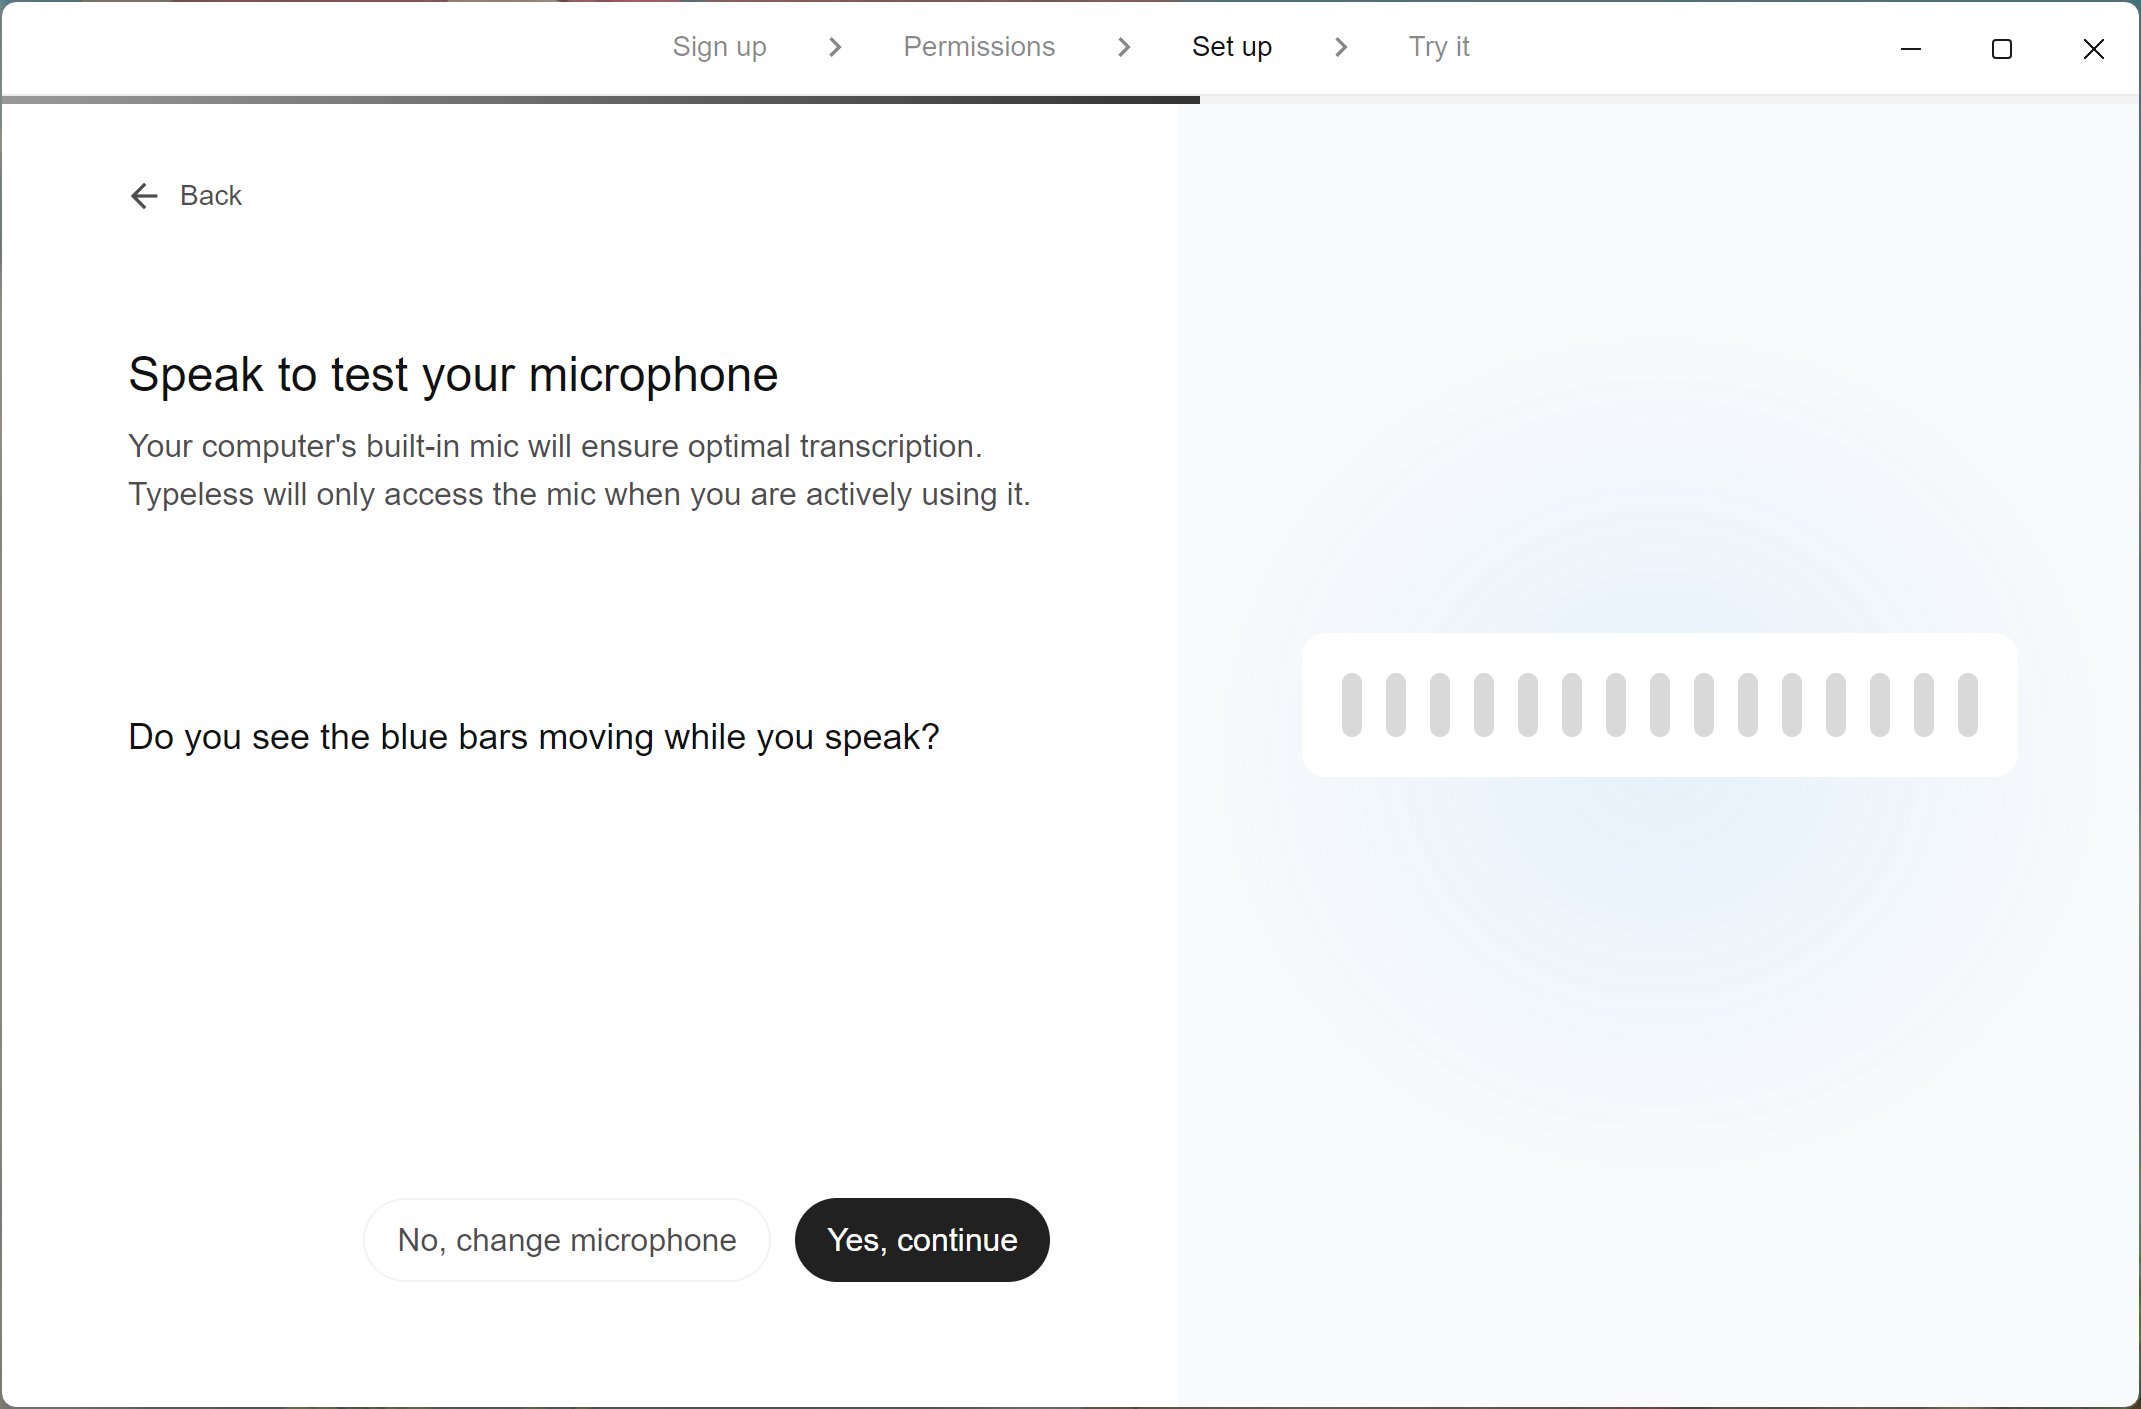Go to the Sign up step
This screenshot has height=1409, width=2141.
719,47
